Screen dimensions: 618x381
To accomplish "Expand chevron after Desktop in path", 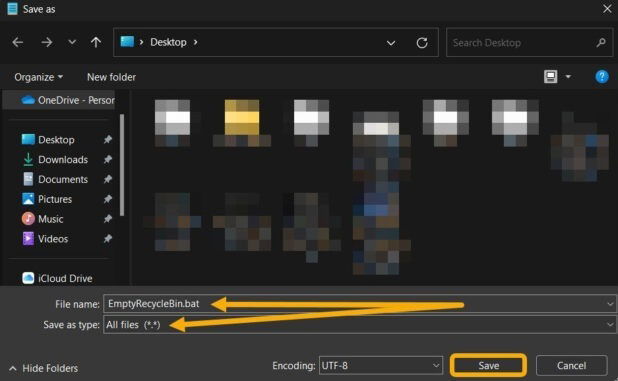I will pyautogui.click(x=195, y=42).
